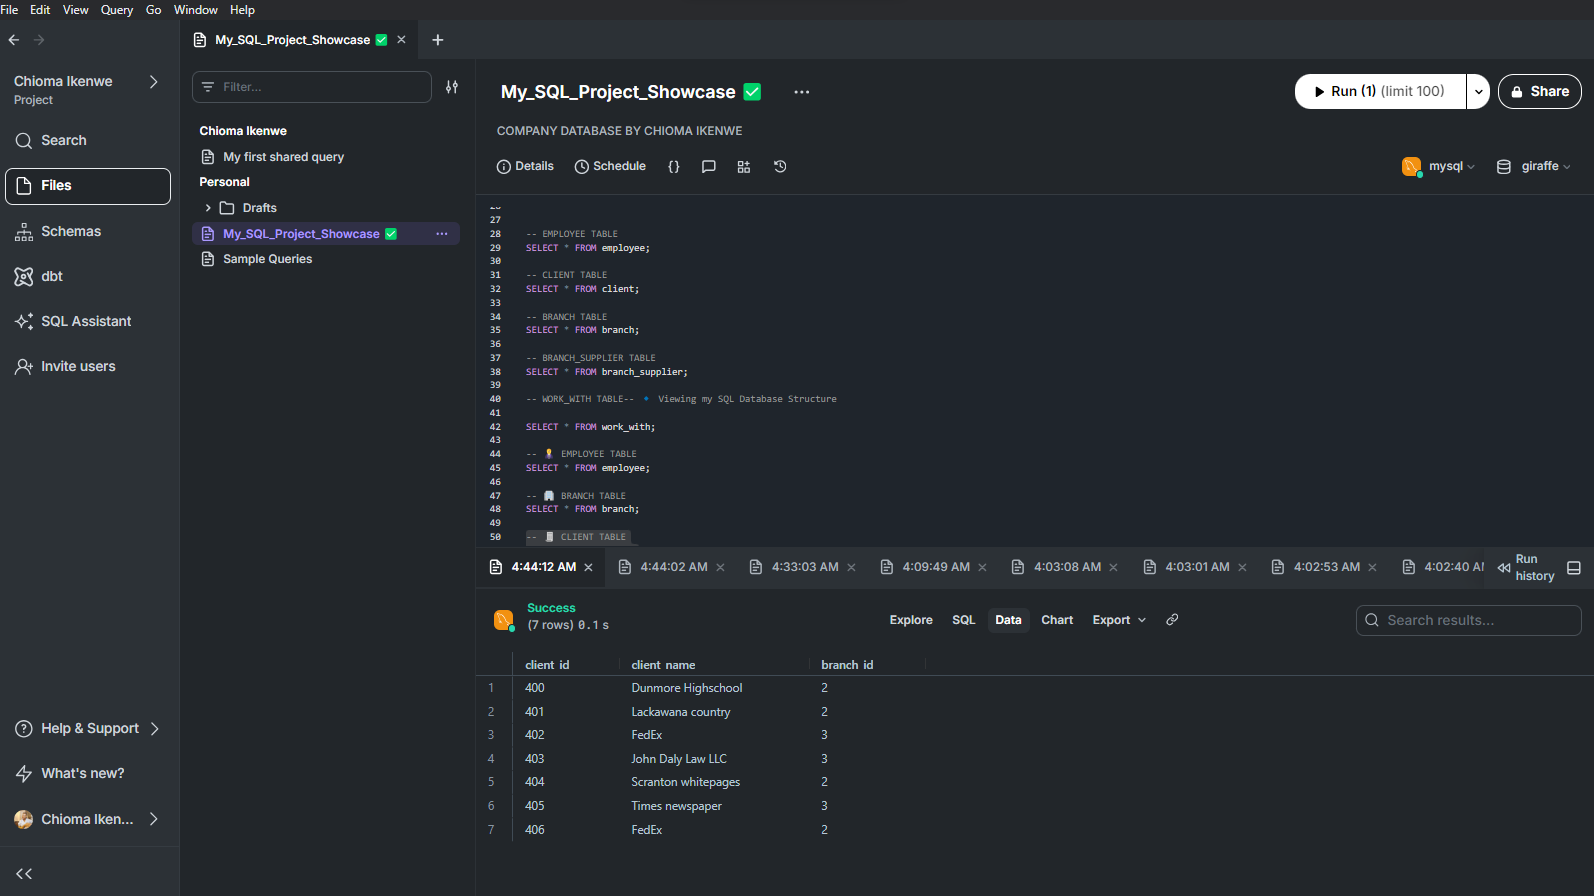Click the Share button

[1539, 92]
